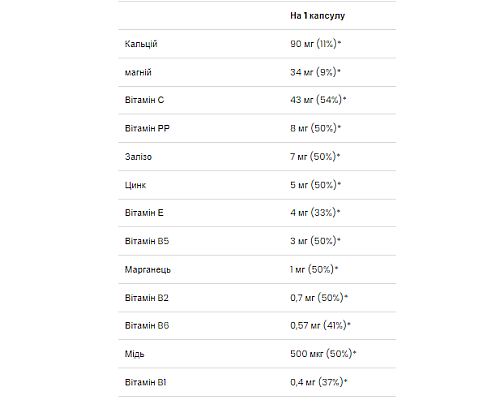Click the 90 мг (11%) value
The image size is (500, 400).
pyautogui.click(x=316, y=44)
